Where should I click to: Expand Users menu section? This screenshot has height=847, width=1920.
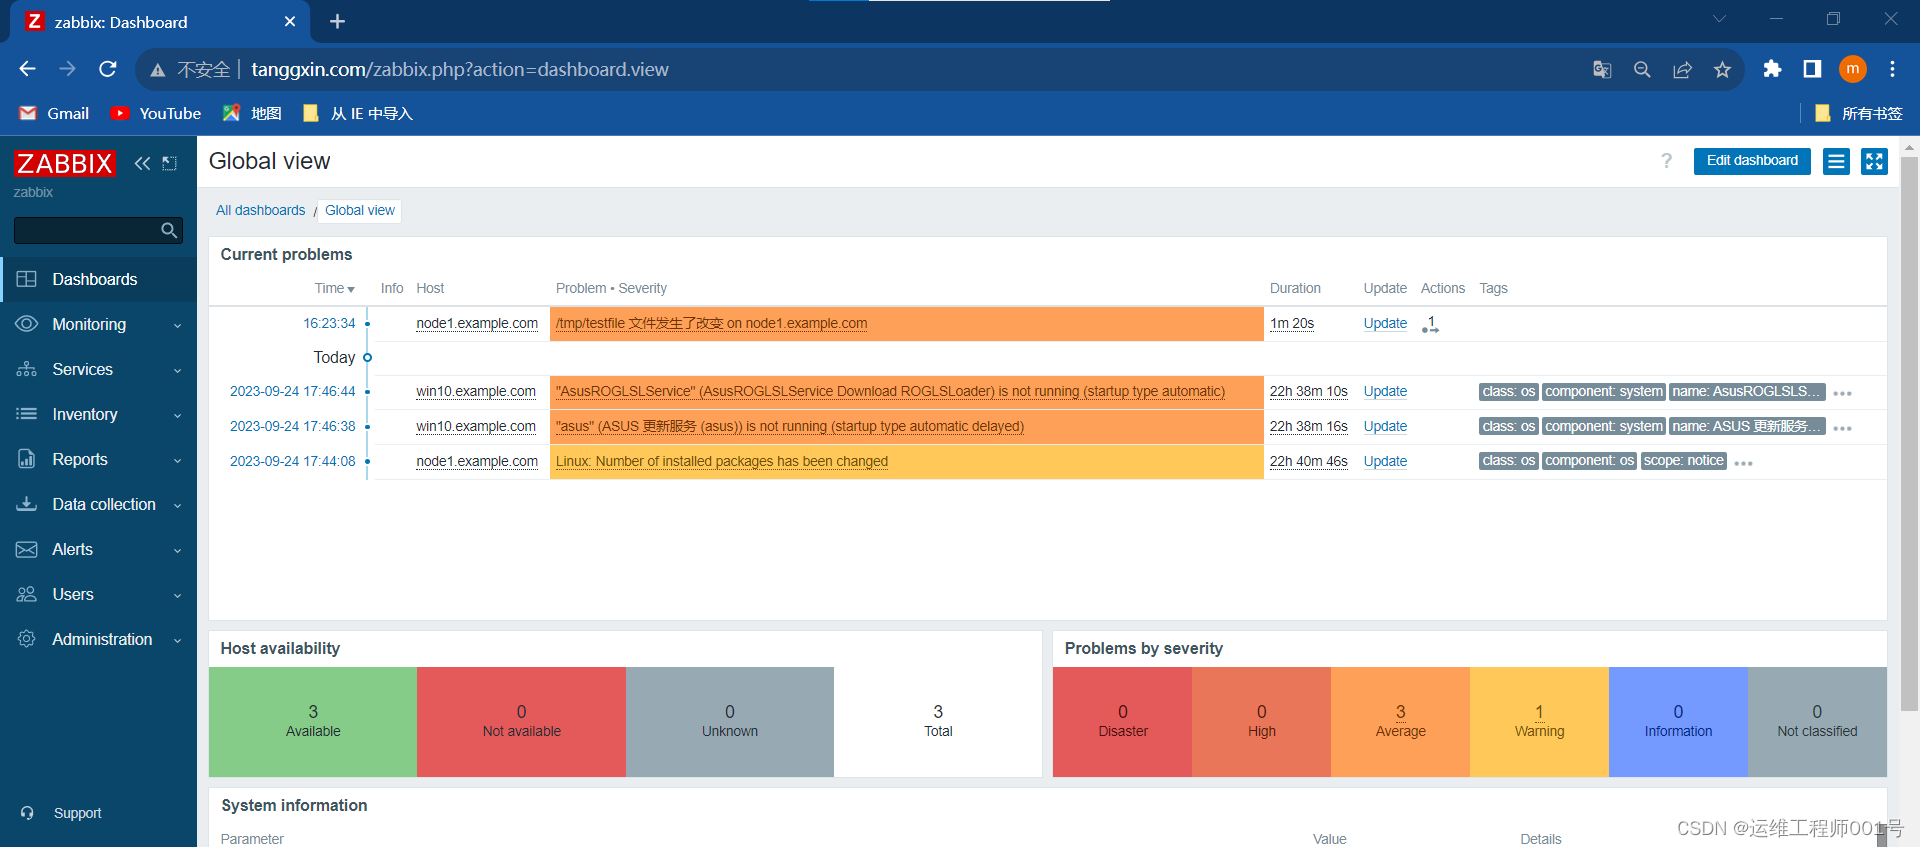point(99,594)
